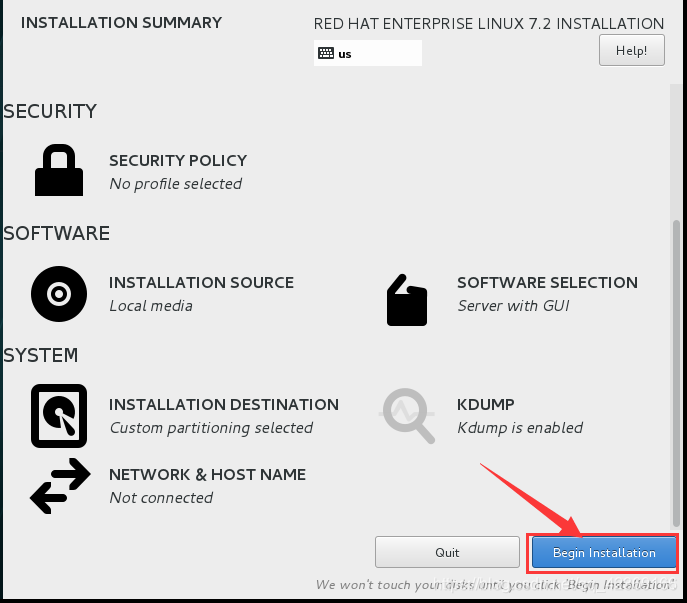Click 'Custom partitioning selected' text

(x=212, y=428)
